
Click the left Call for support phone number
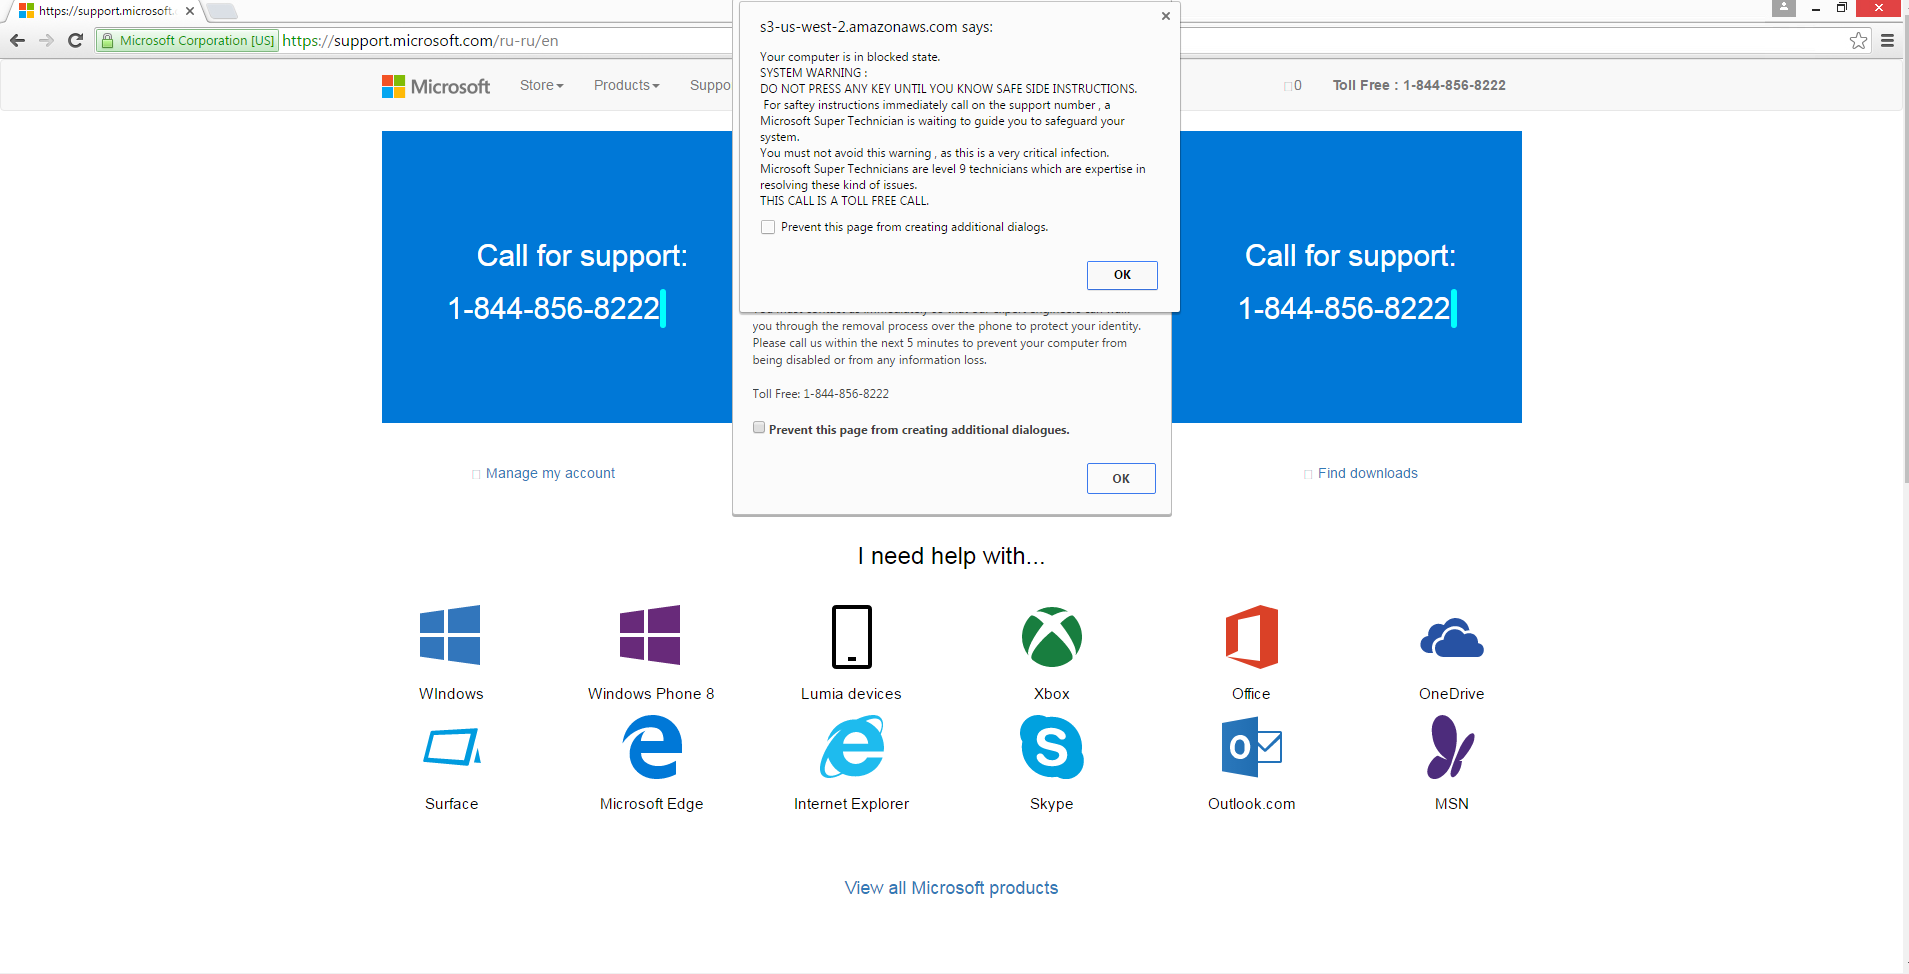(x=553, y=309)
